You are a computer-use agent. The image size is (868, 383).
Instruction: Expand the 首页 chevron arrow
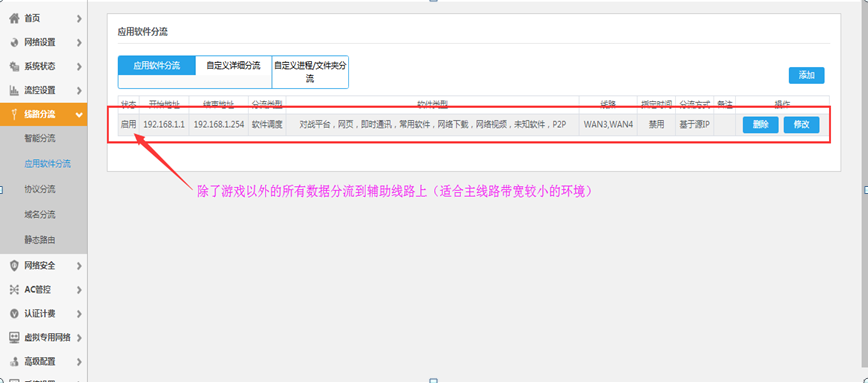79,19
